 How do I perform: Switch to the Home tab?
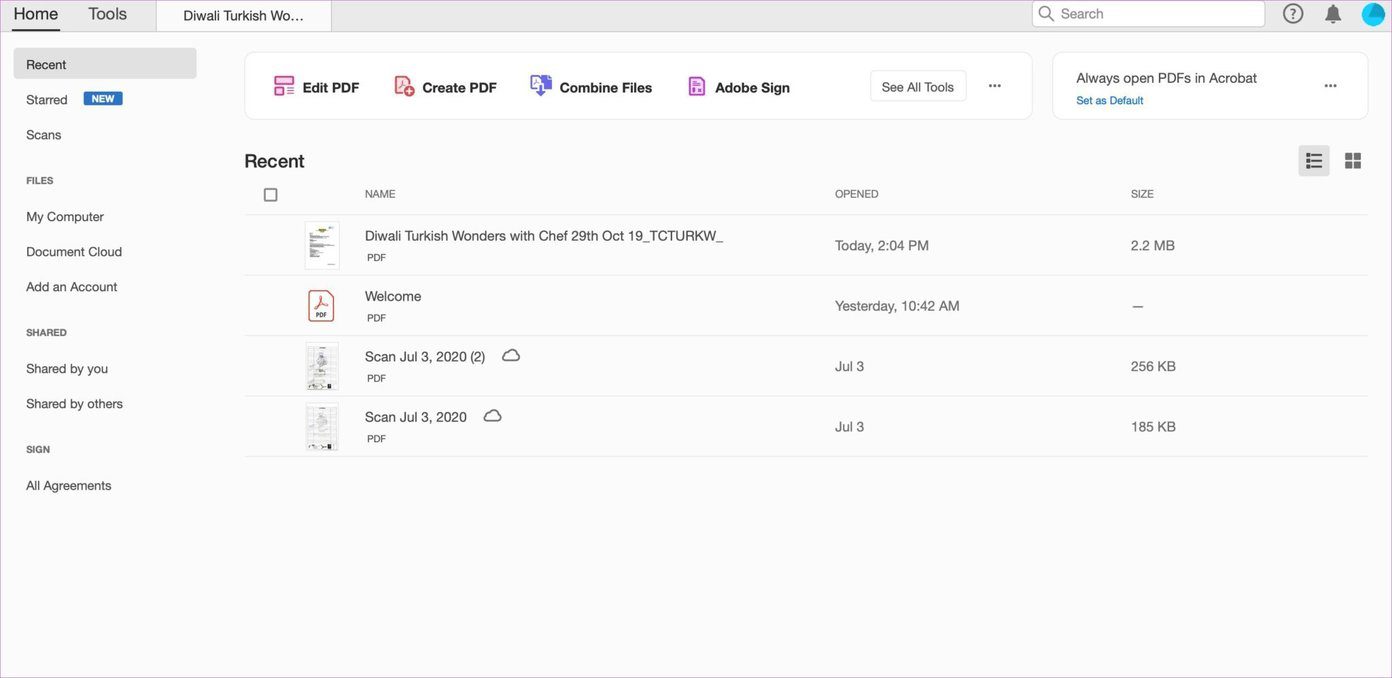click(36, 14)
